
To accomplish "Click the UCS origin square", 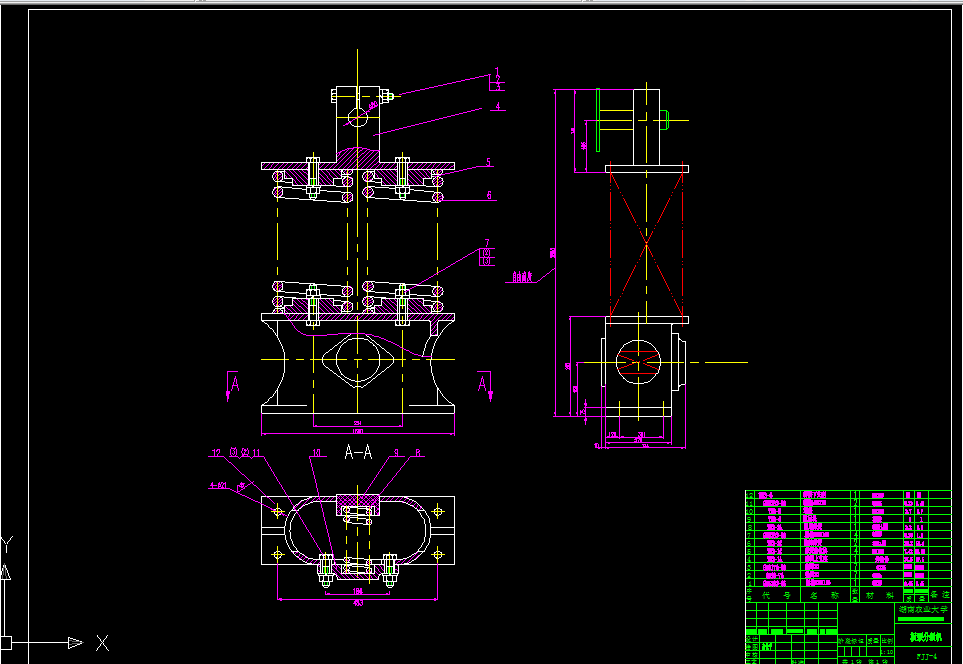I will 6,644.
